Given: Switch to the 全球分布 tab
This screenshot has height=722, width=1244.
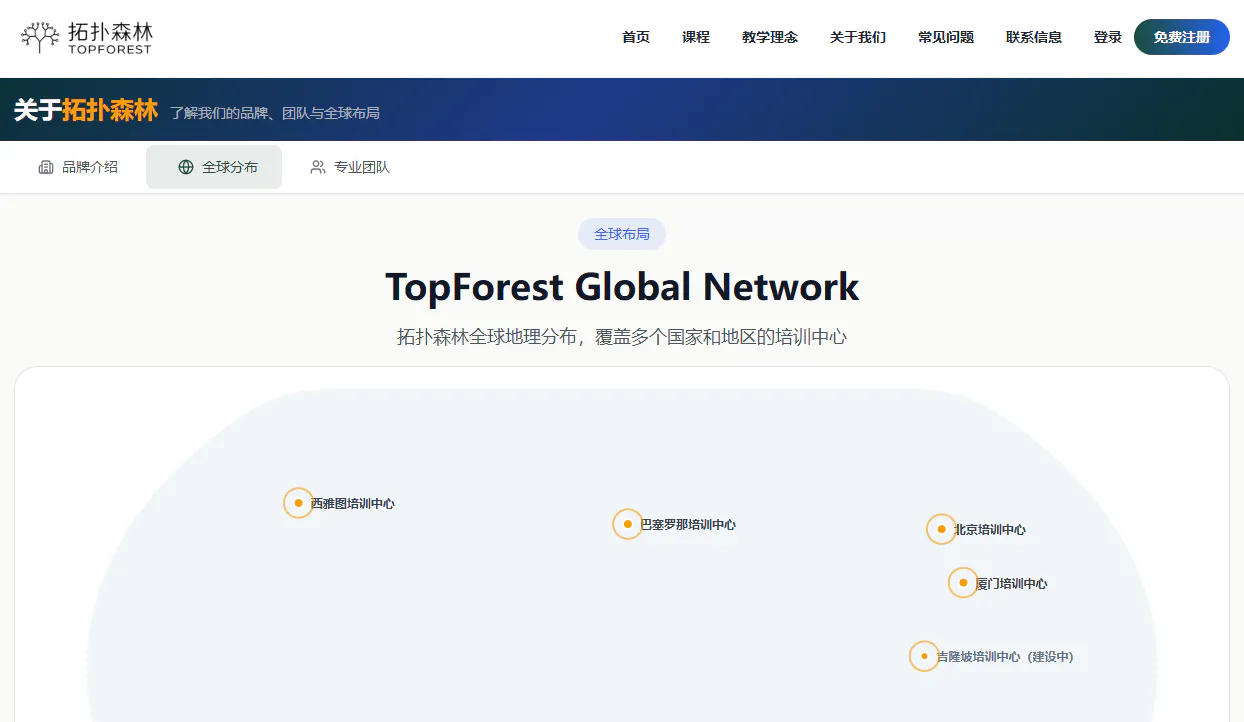Looking at the screenshot, I should pos(214,167).
